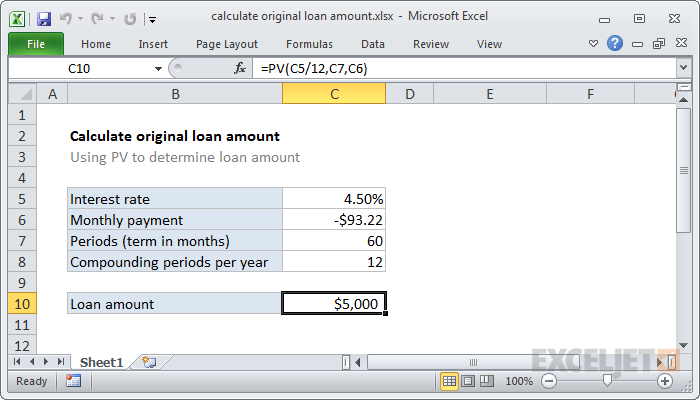Switch to Normal view in status bar
700x400 pixels.
coord(450,381)
